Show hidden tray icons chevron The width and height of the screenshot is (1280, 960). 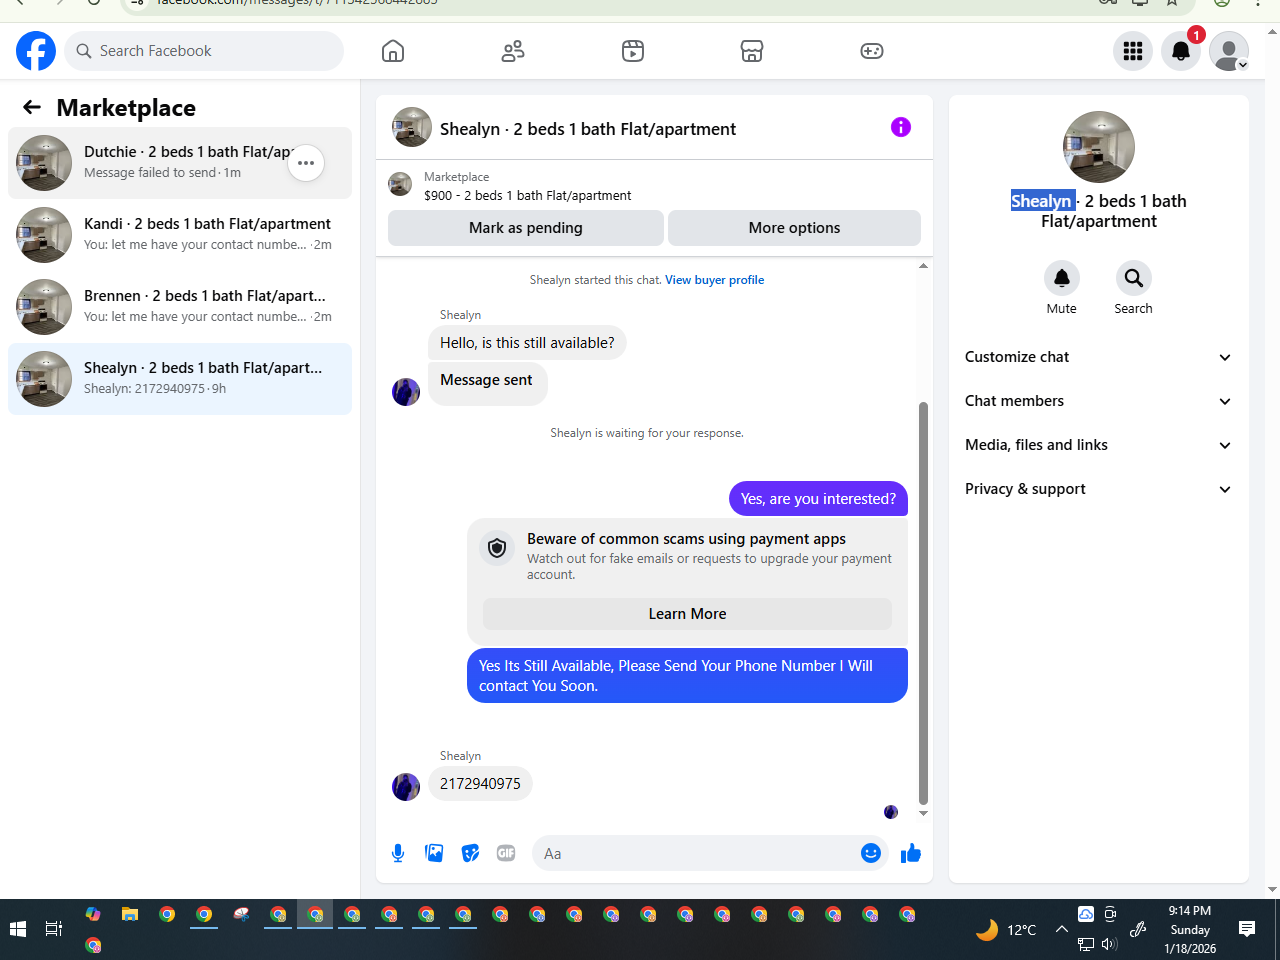(x=1062, y=929)
